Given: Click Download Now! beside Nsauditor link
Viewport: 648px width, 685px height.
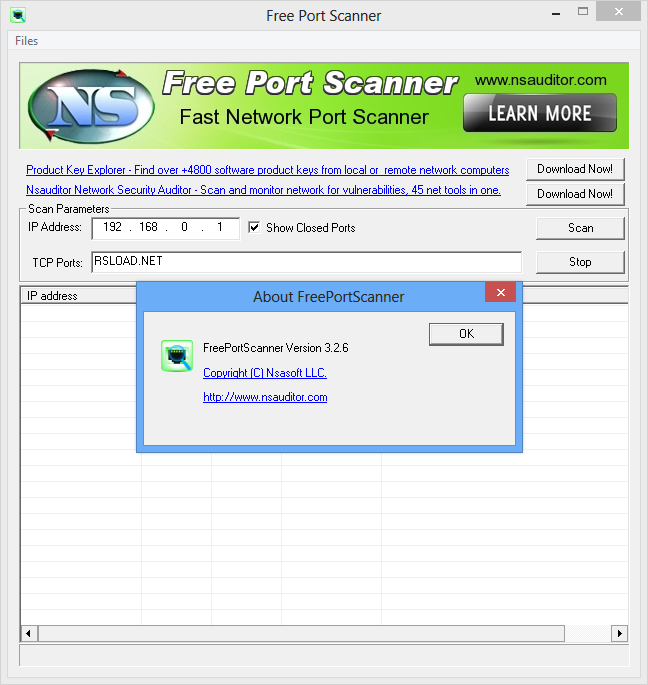Looking at the screenshot, I should [575, 194].
